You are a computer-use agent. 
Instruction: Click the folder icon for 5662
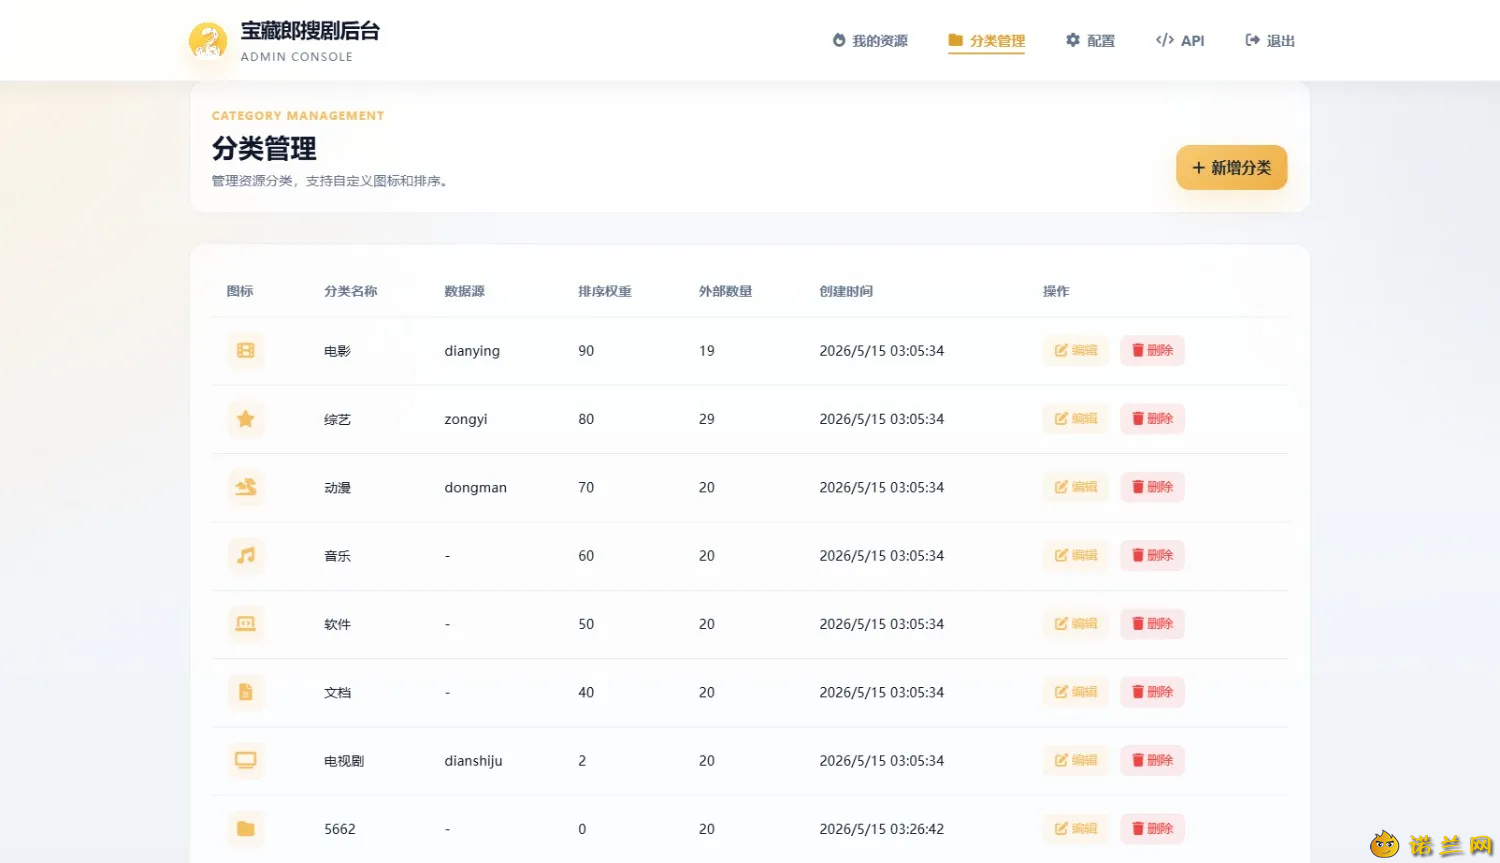(246, 829)
